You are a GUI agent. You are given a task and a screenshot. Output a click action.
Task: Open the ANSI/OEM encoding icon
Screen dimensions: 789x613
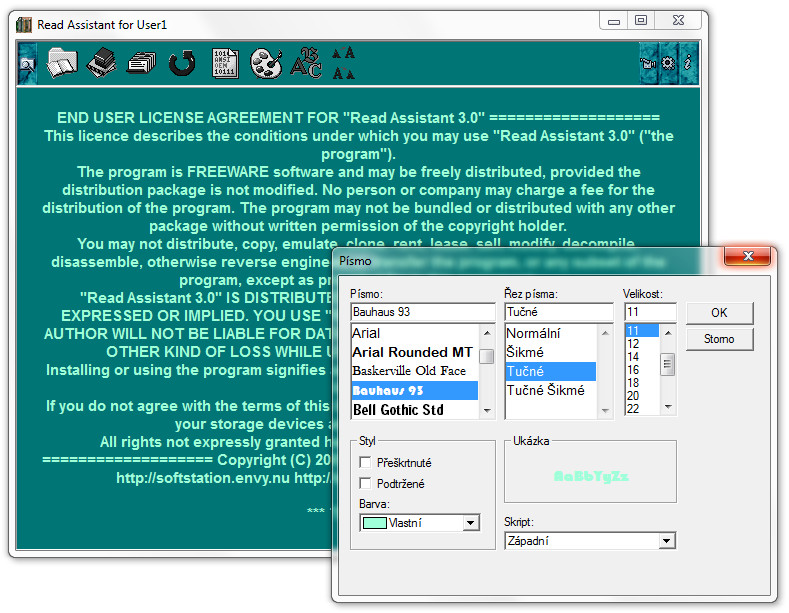click(225, 63)
